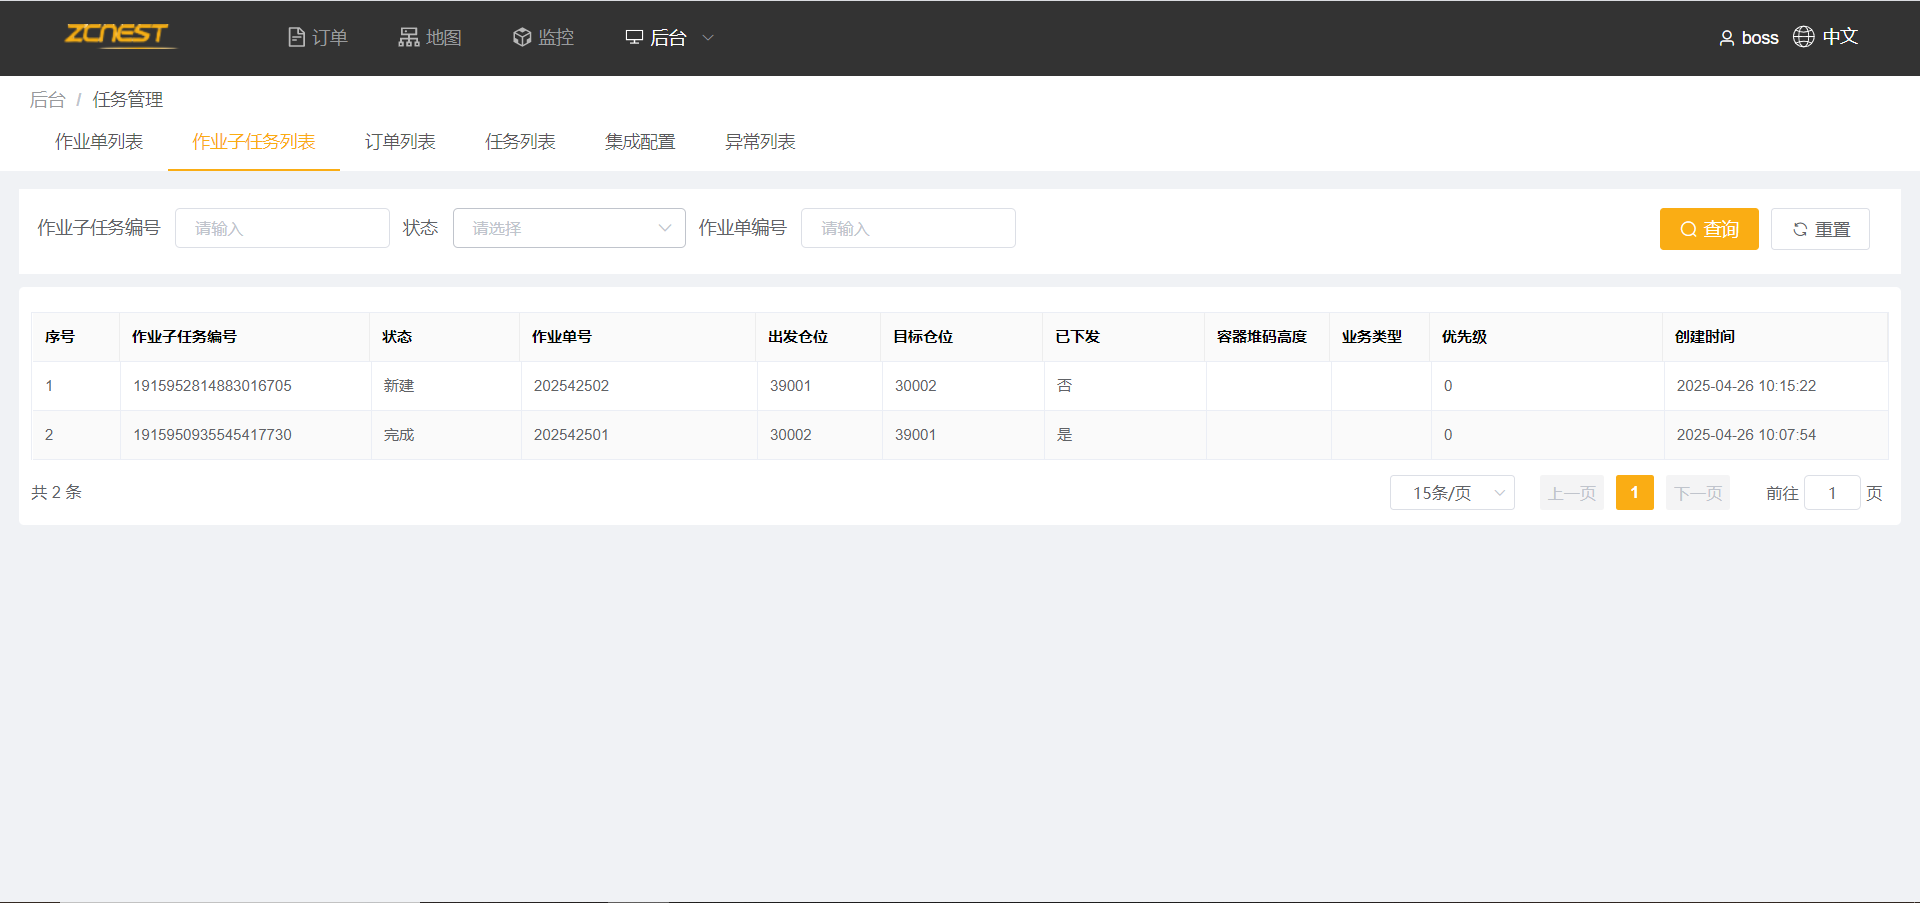This screenshot has width=1920, height=903.
Task: Open the 地图 map navigation icon
Action: [x=408, y=37]
